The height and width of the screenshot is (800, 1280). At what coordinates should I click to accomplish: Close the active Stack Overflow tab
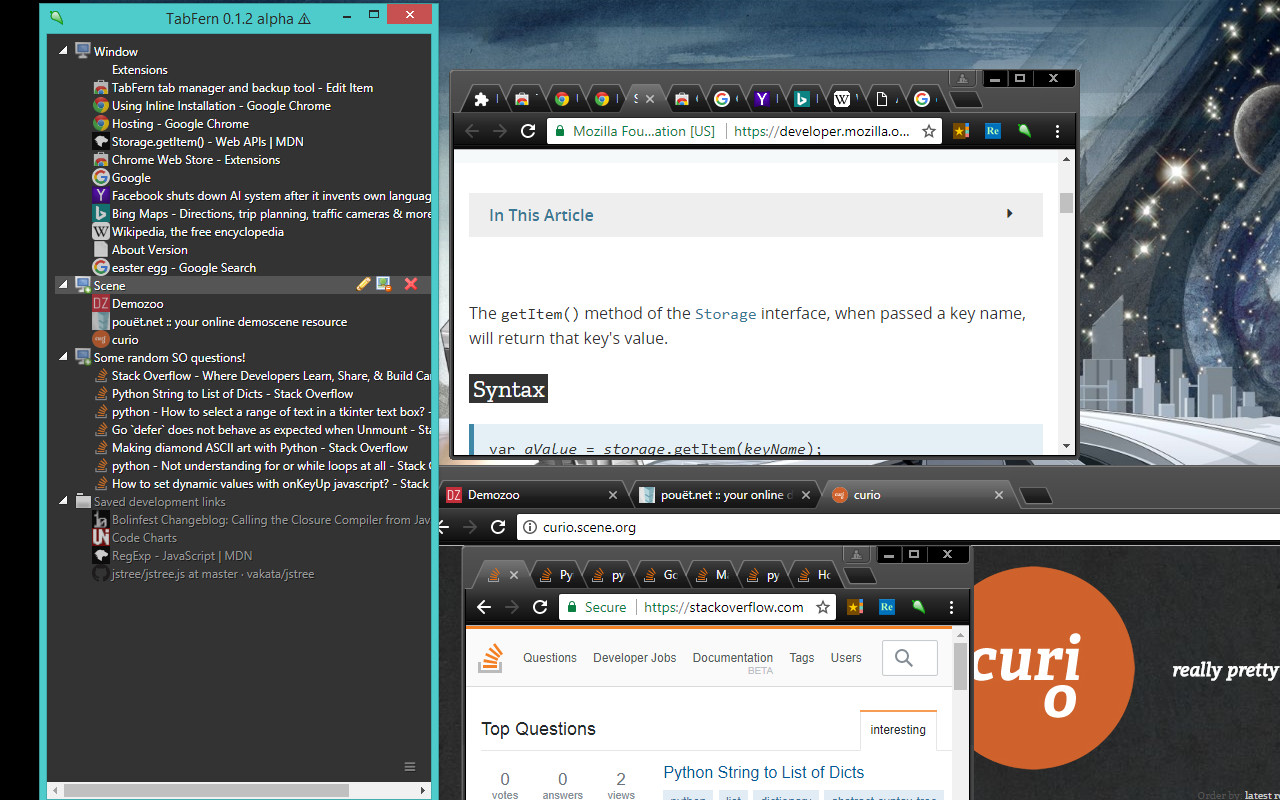(514, 575)
